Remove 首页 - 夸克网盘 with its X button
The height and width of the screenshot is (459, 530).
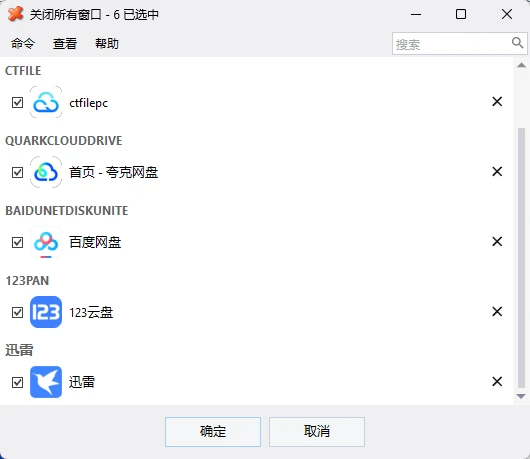tap(497, 171)
